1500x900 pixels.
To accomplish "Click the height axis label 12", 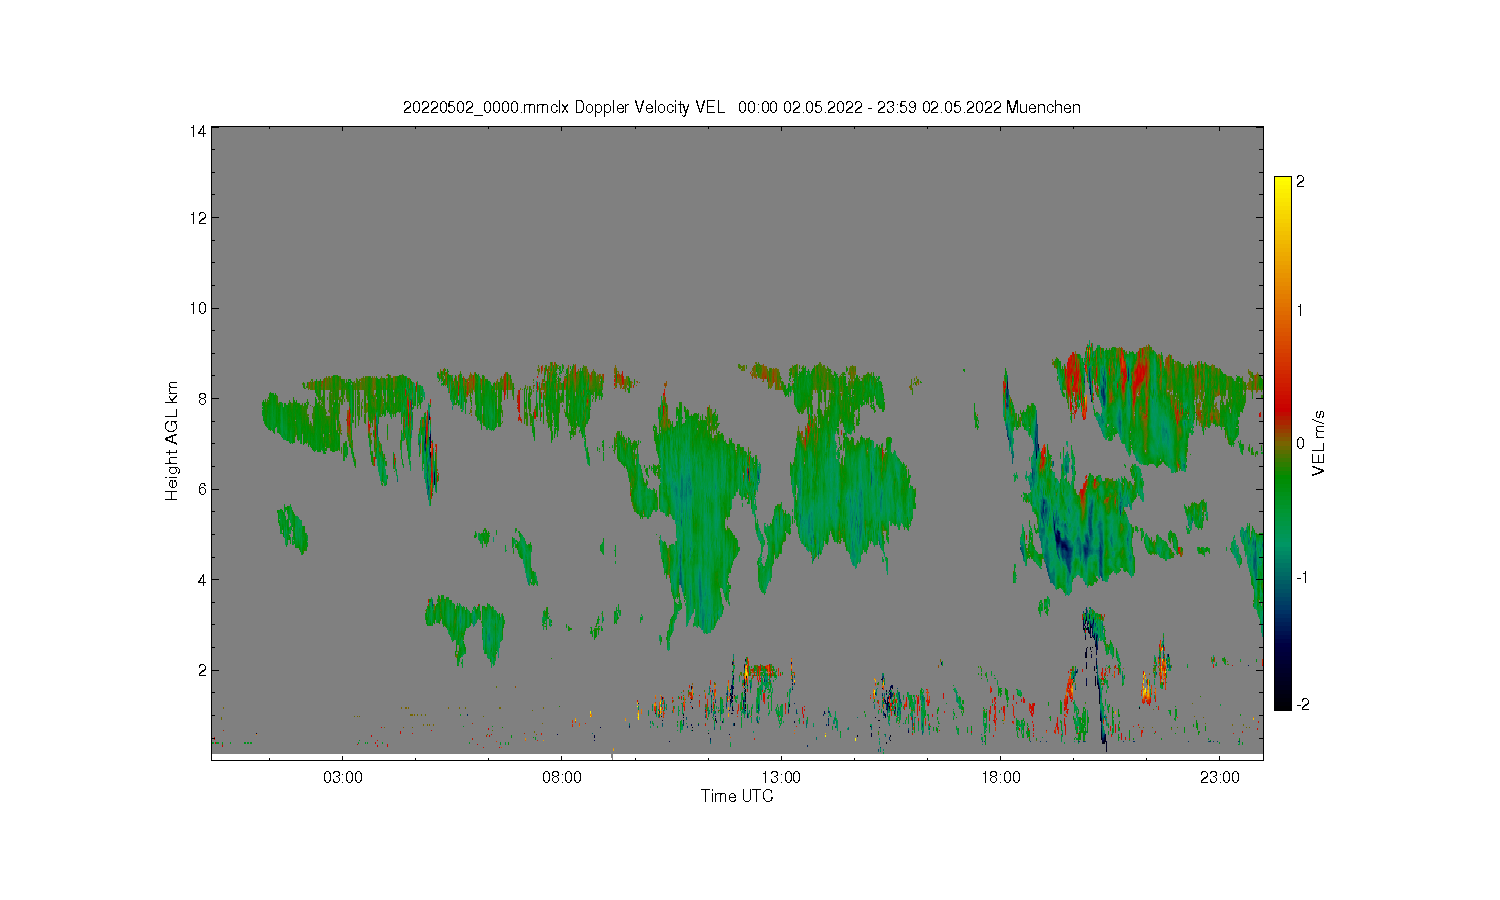I will 198,218.
